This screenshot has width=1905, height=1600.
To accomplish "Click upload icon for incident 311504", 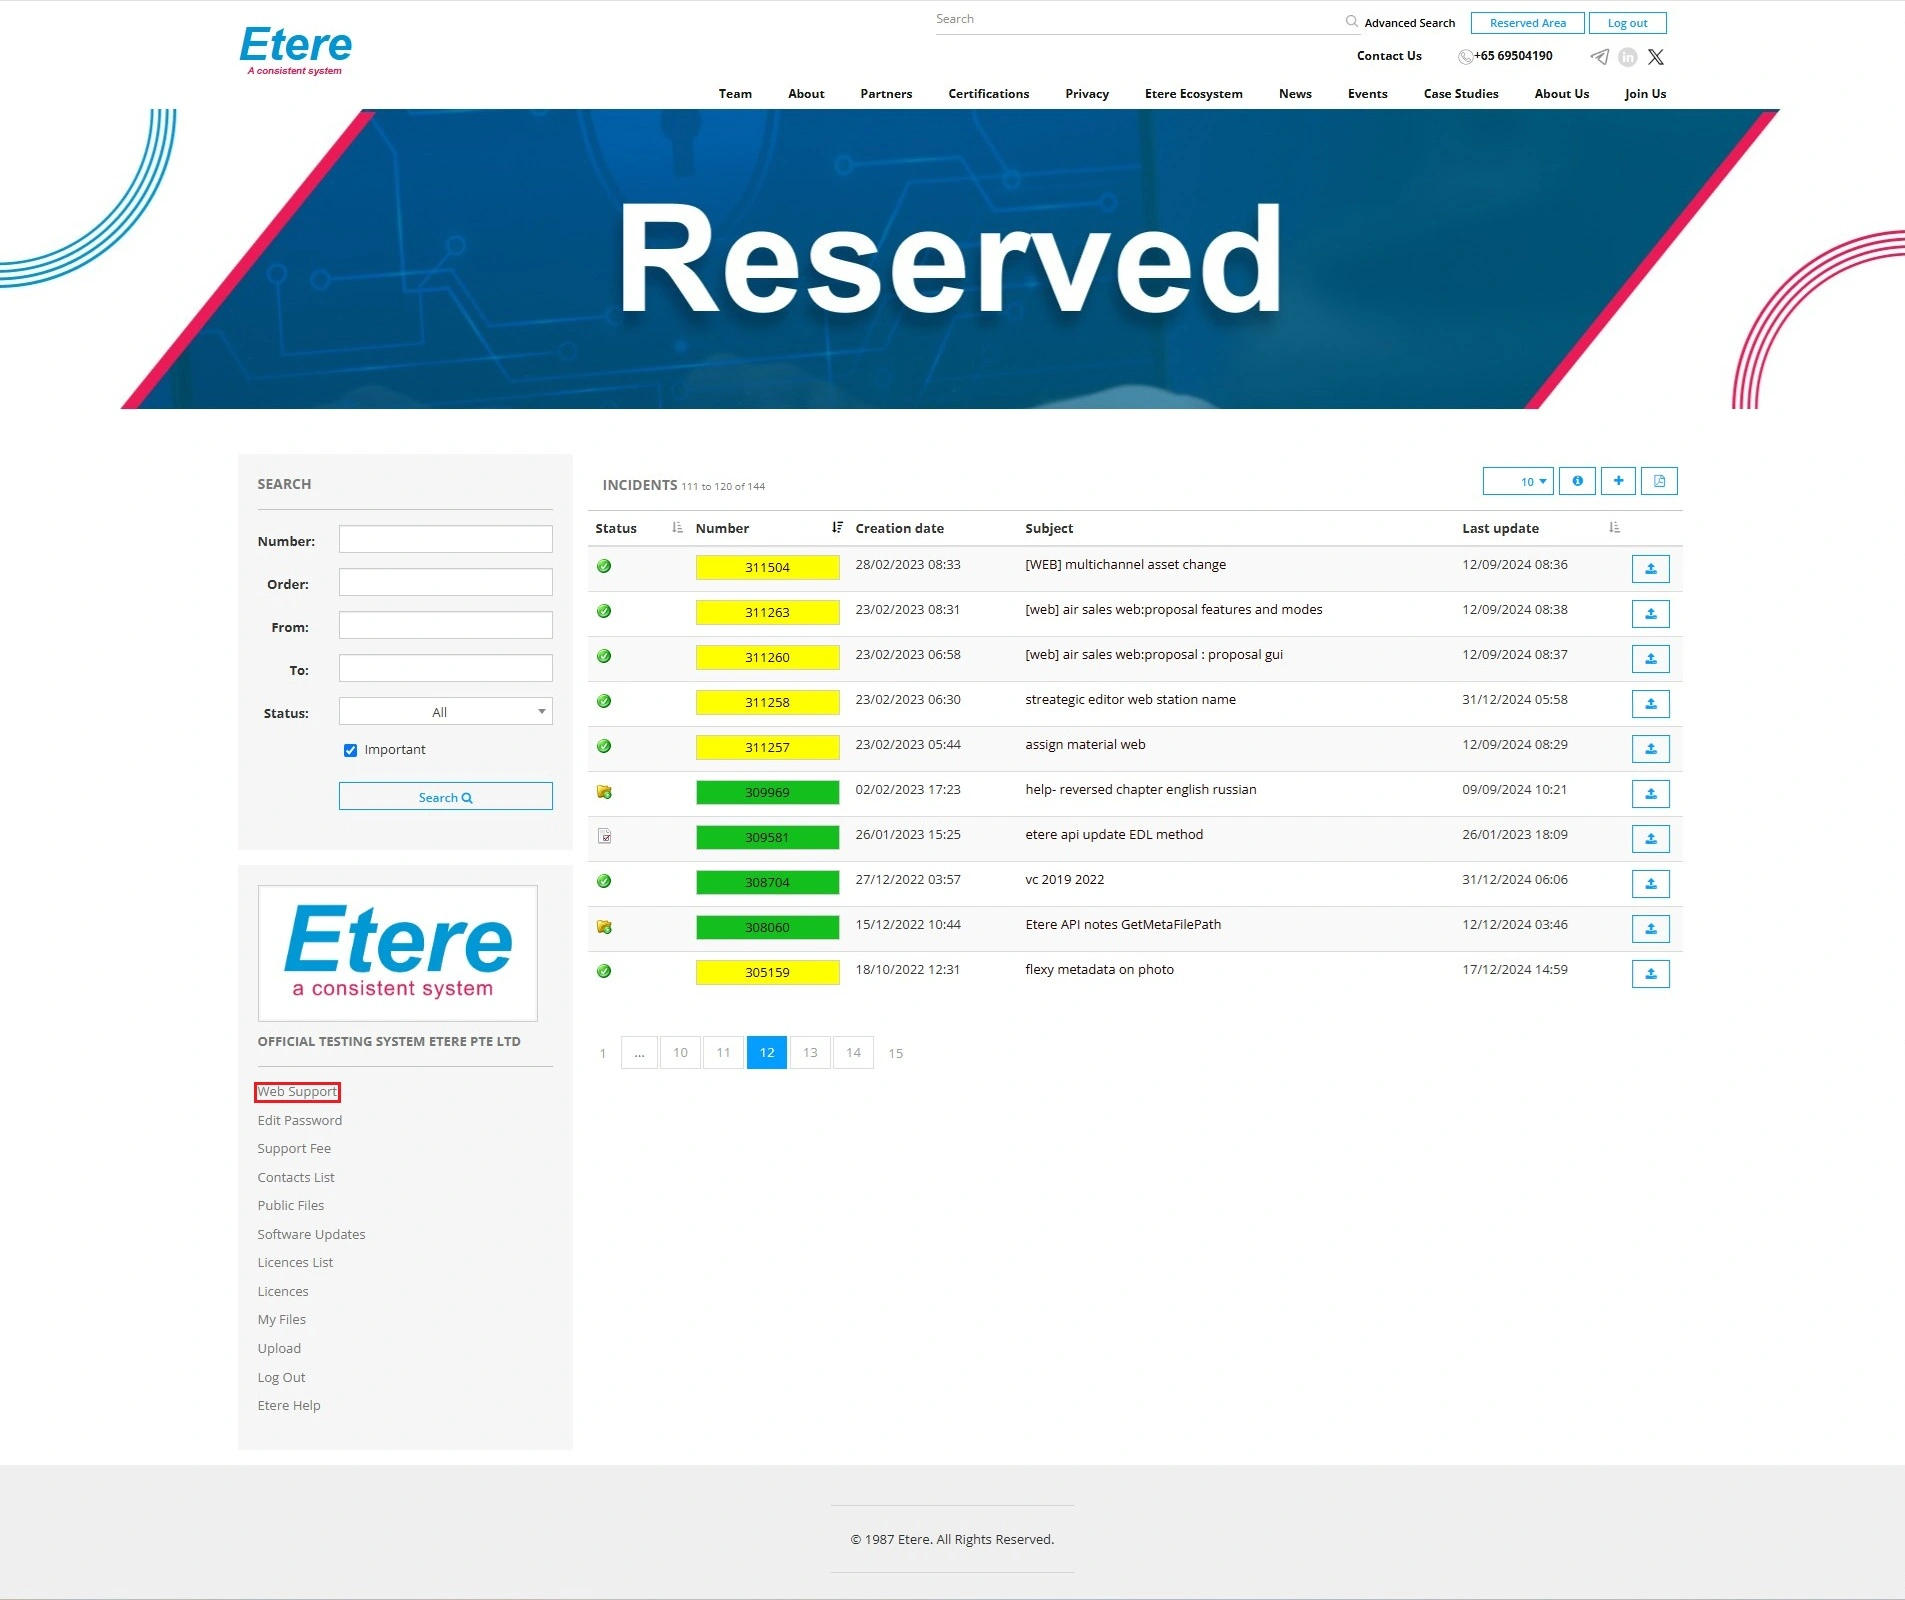I will pyautogui.click(x=1650, y=569).
